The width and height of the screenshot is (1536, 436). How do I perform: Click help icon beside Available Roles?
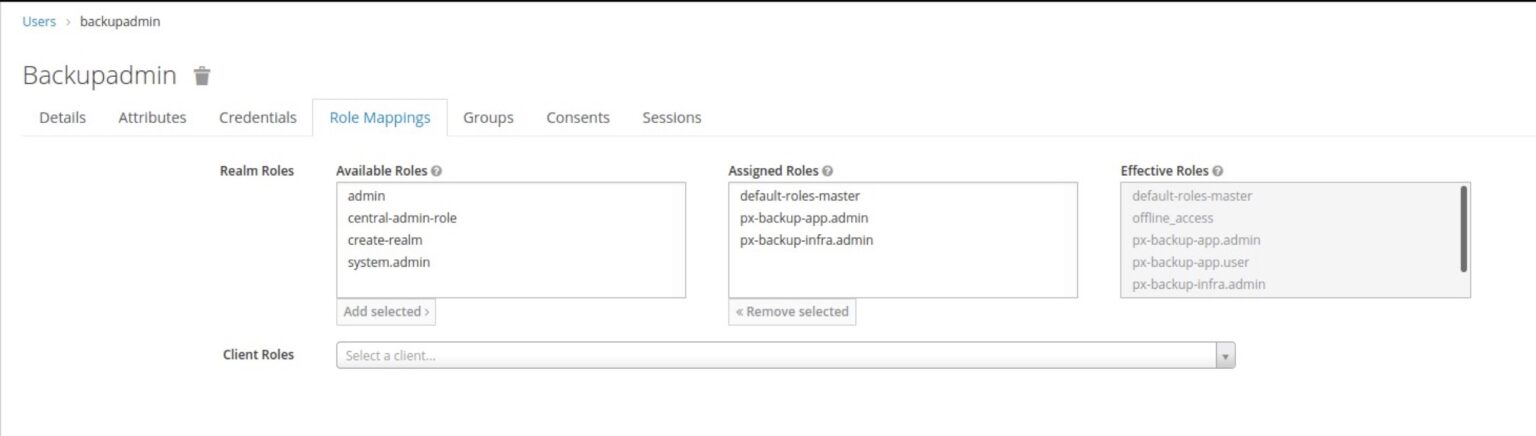pyautogui.click(x=437, y=171)
